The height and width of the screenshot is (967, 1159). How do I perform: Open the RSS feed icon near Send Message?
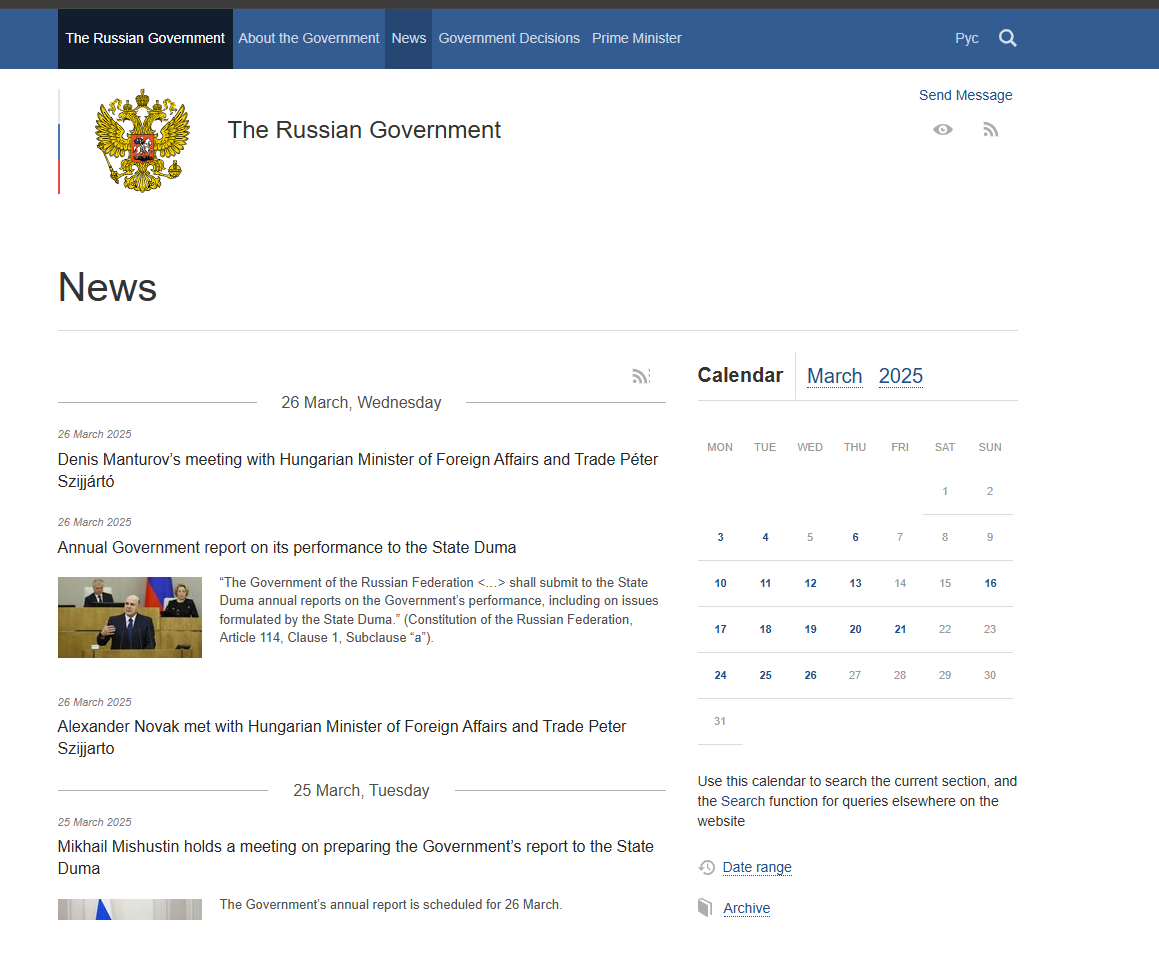990,130
